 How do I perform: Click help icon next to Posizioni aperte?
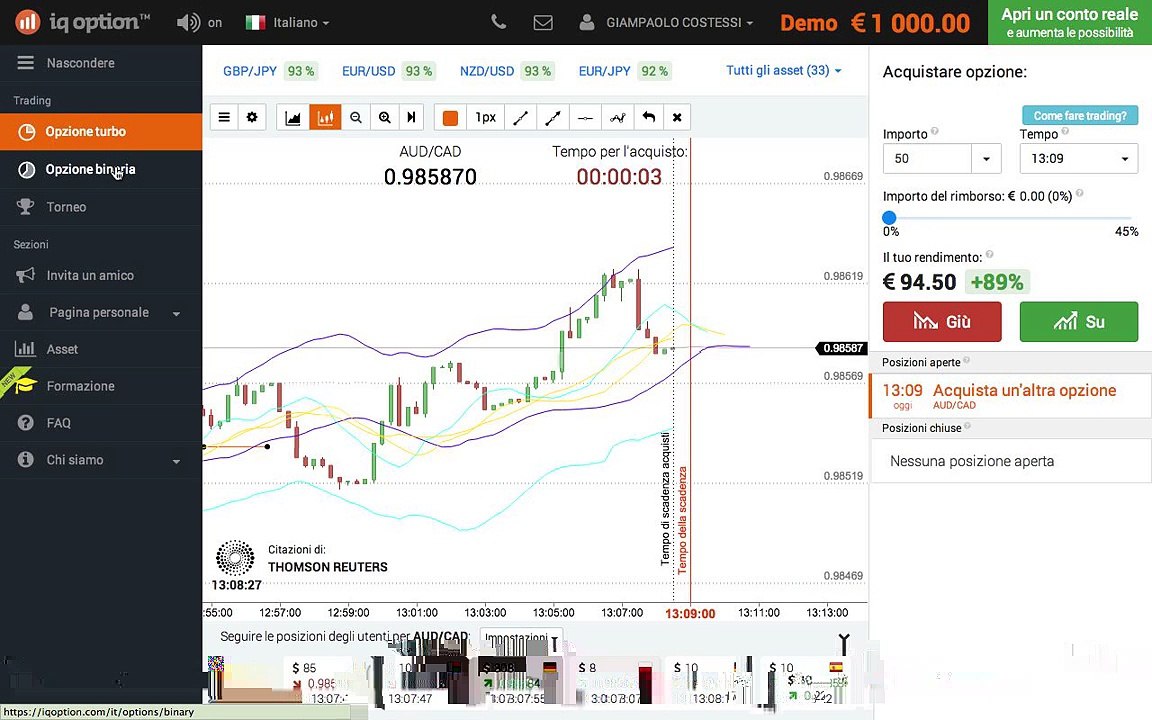click(966, 360)
